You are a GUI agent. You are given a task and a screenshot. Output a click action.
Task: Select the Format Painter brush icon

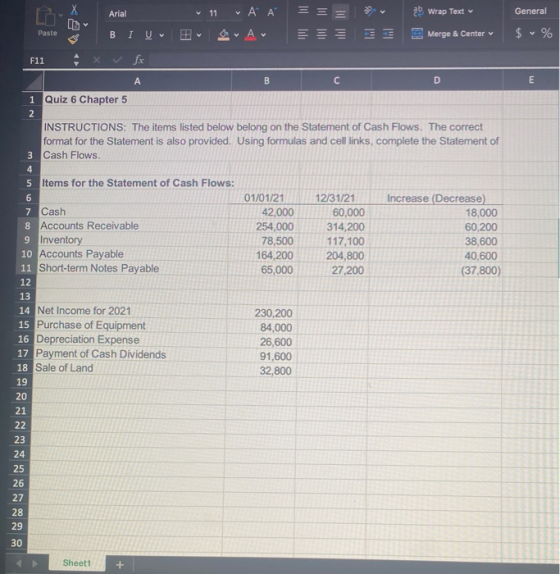(73, 38)
